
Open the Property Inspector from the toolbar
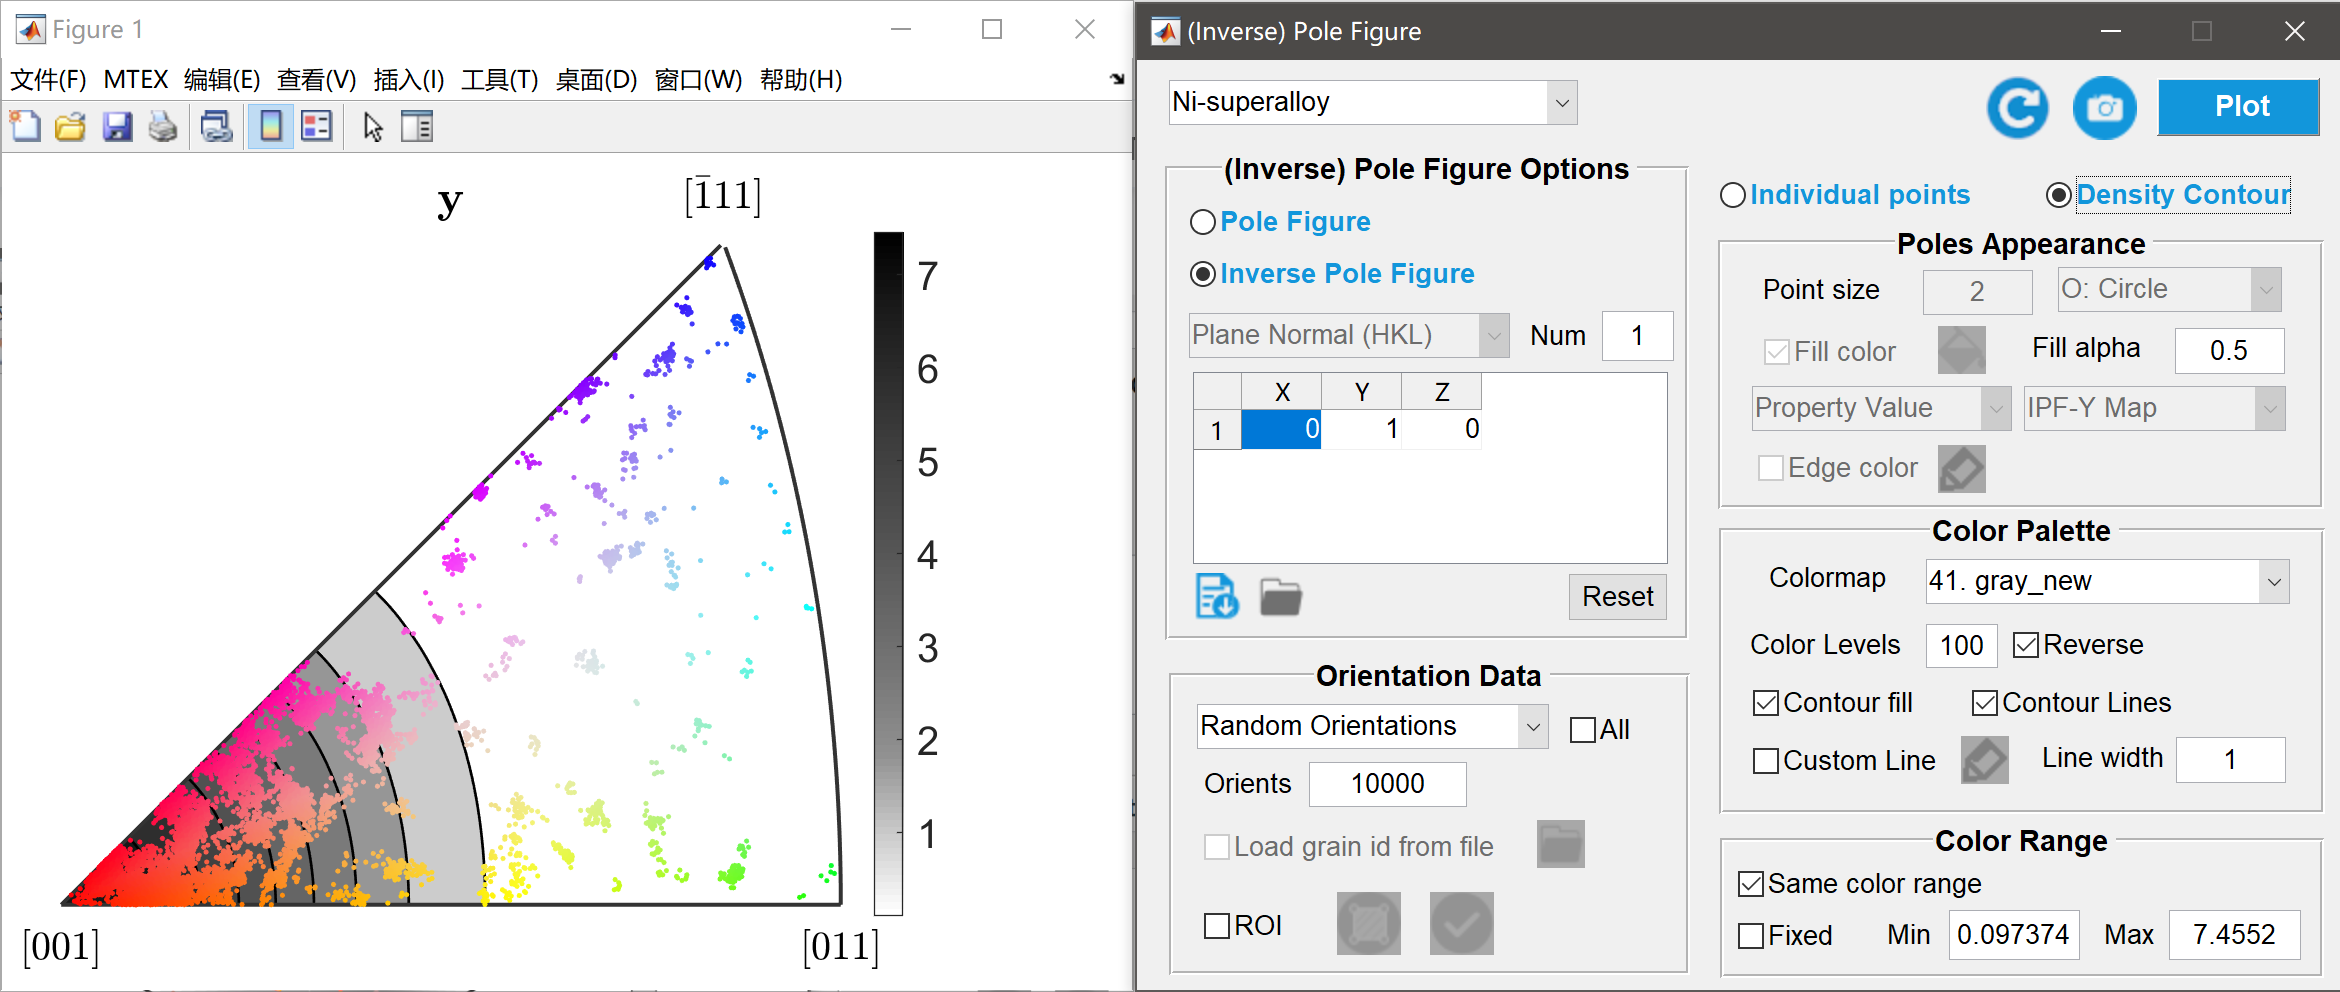[417, 127]
